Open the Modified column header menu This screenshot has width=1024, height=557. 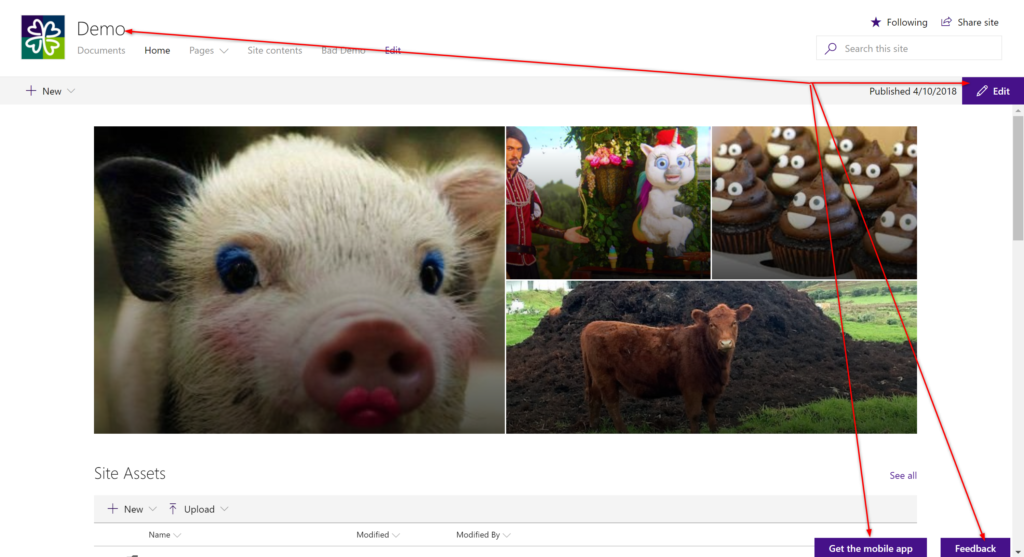(x=377, y=535)
